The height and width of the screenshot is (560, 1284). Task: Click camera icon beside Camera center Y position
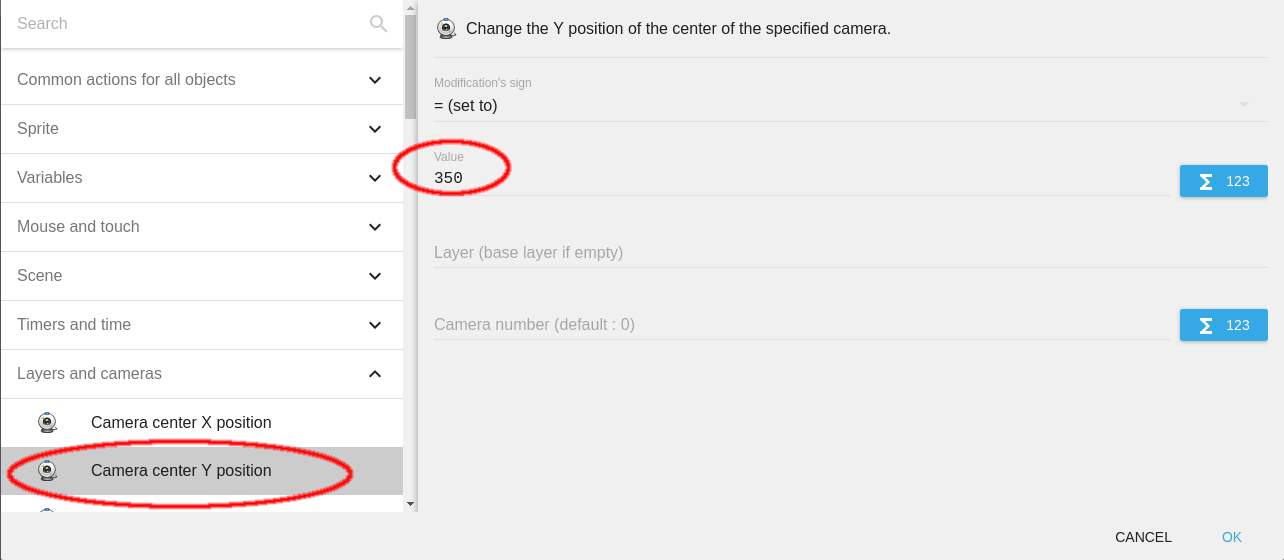(x=47, y=471)
